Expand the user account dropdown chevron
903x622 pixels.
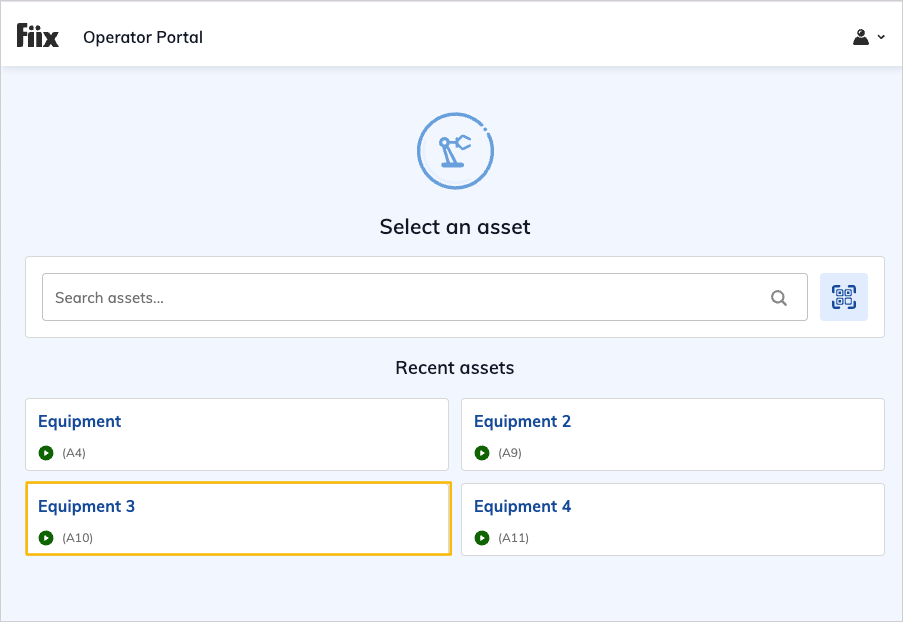[881, 37]
